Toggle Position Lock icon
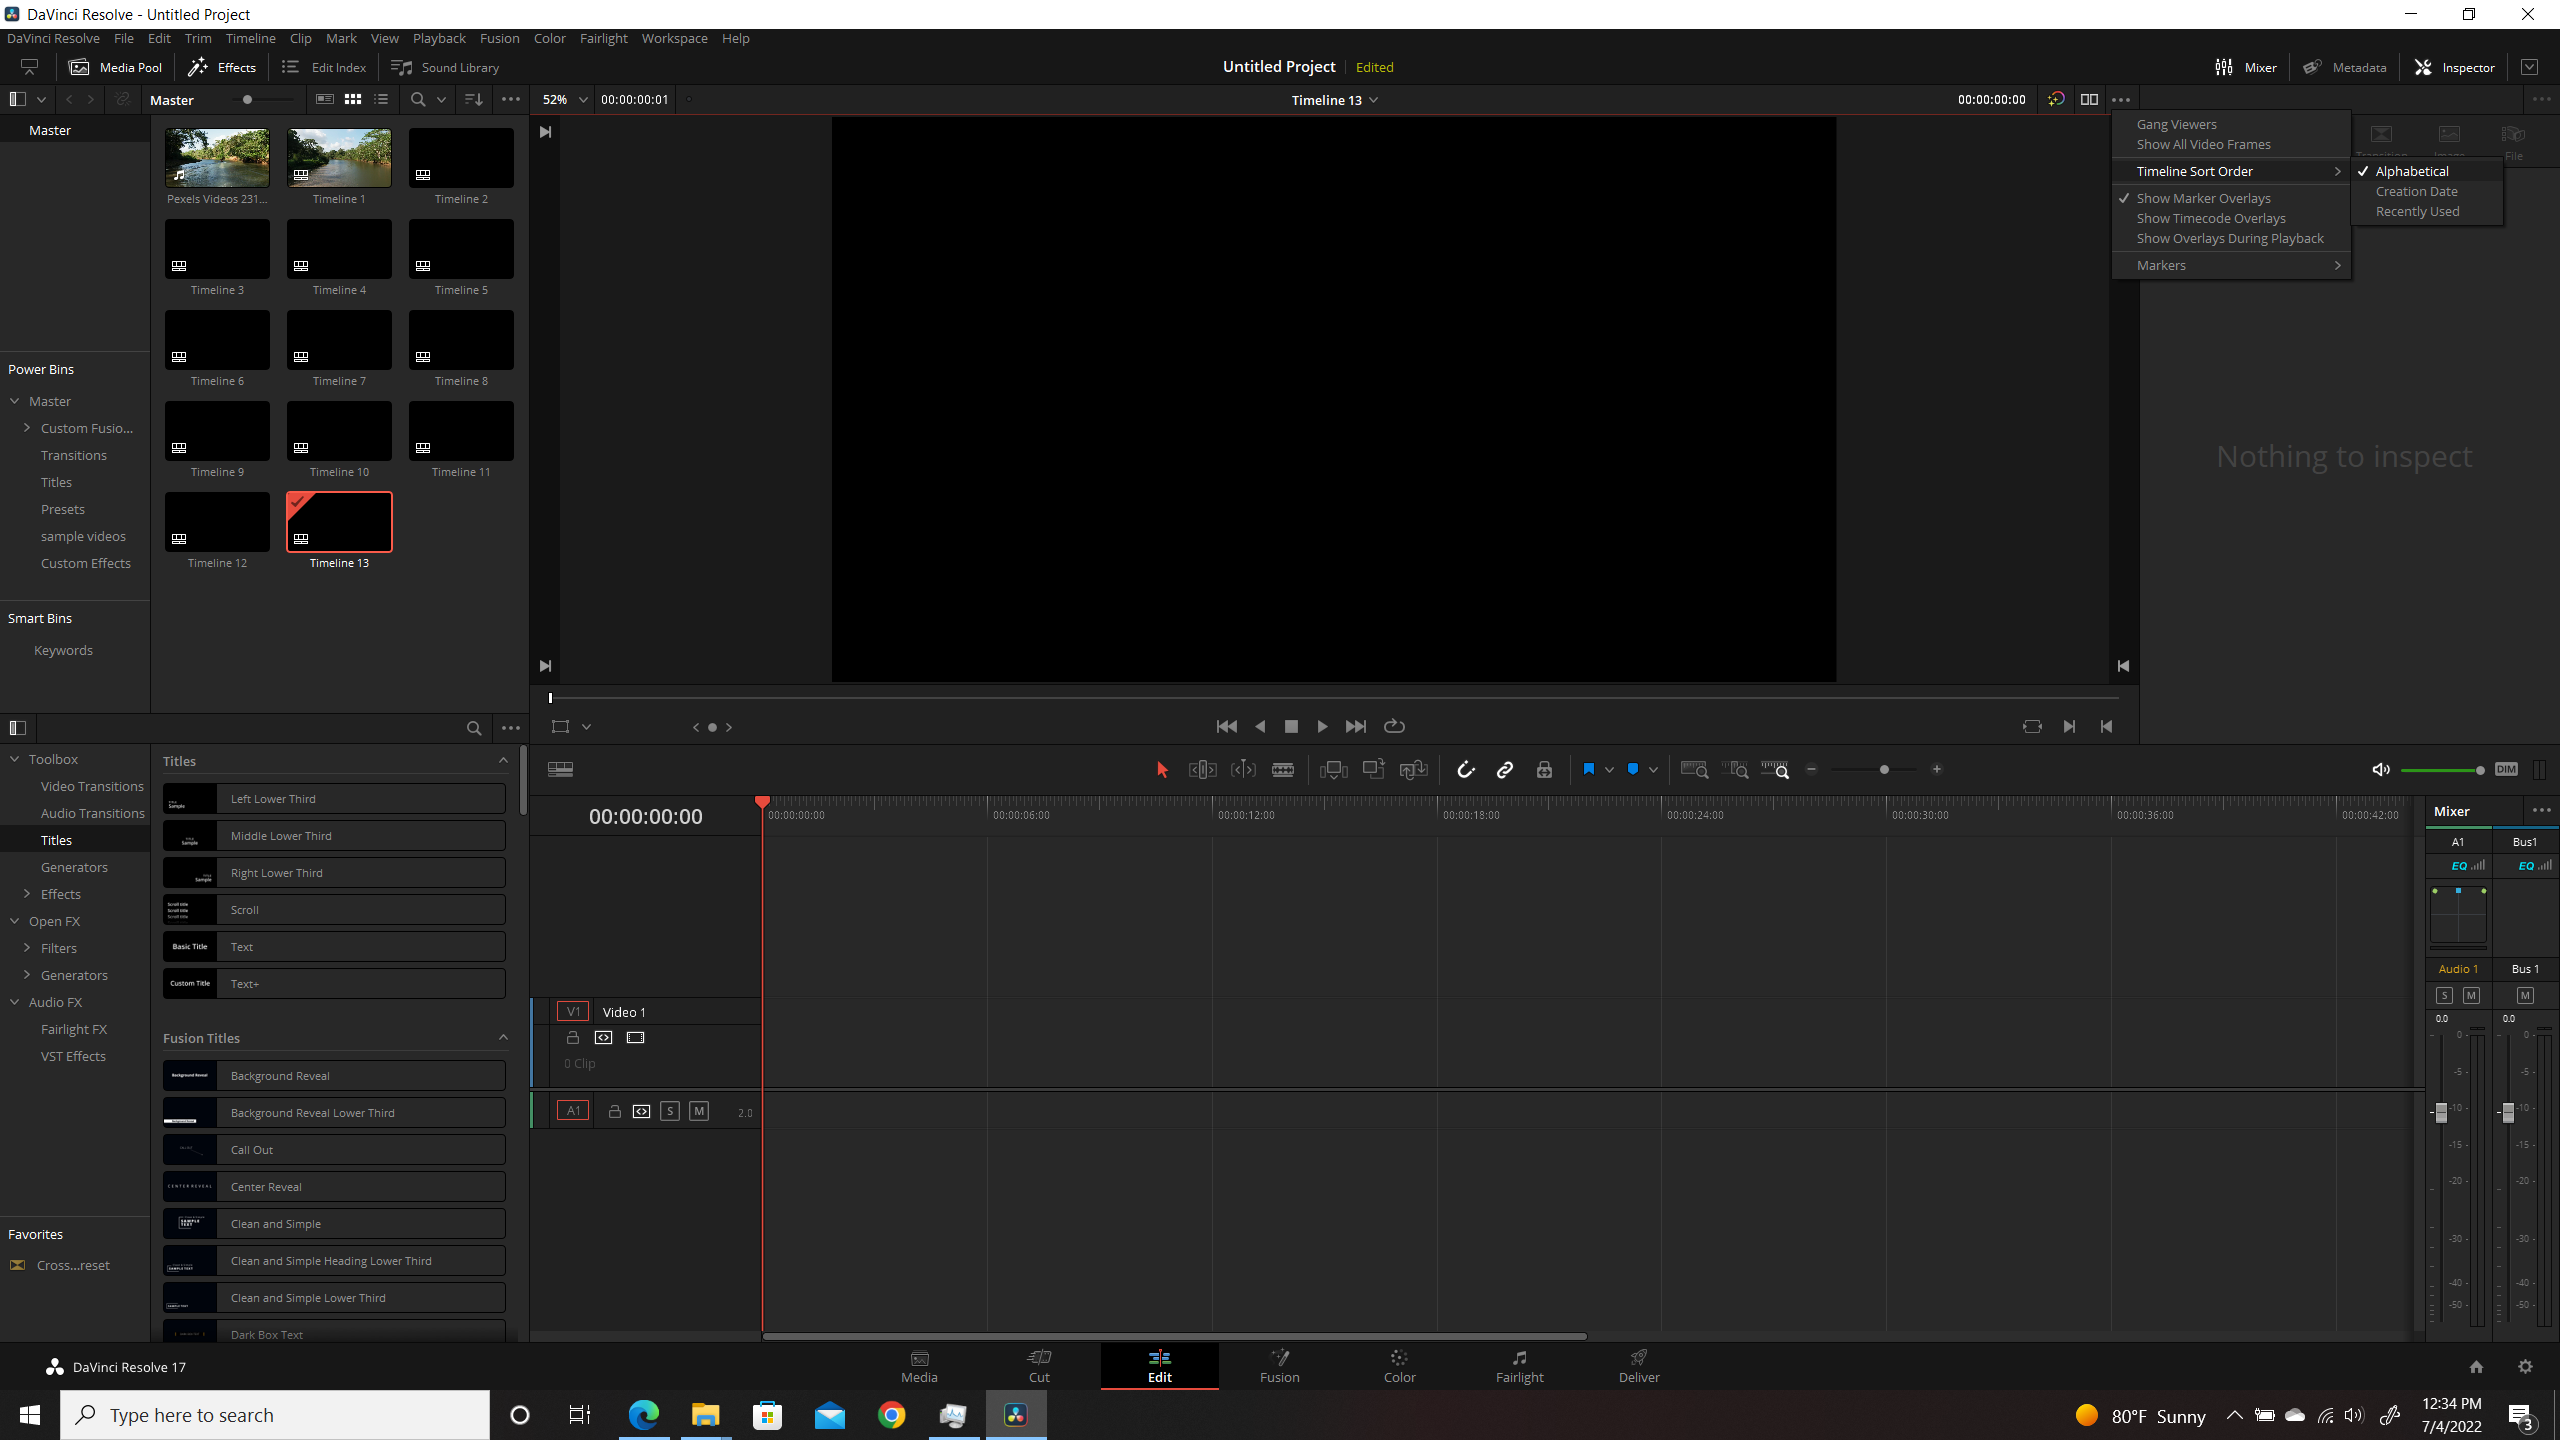The height and width of the screenshot is (1440, 2560). click(x=1544, y=769)
